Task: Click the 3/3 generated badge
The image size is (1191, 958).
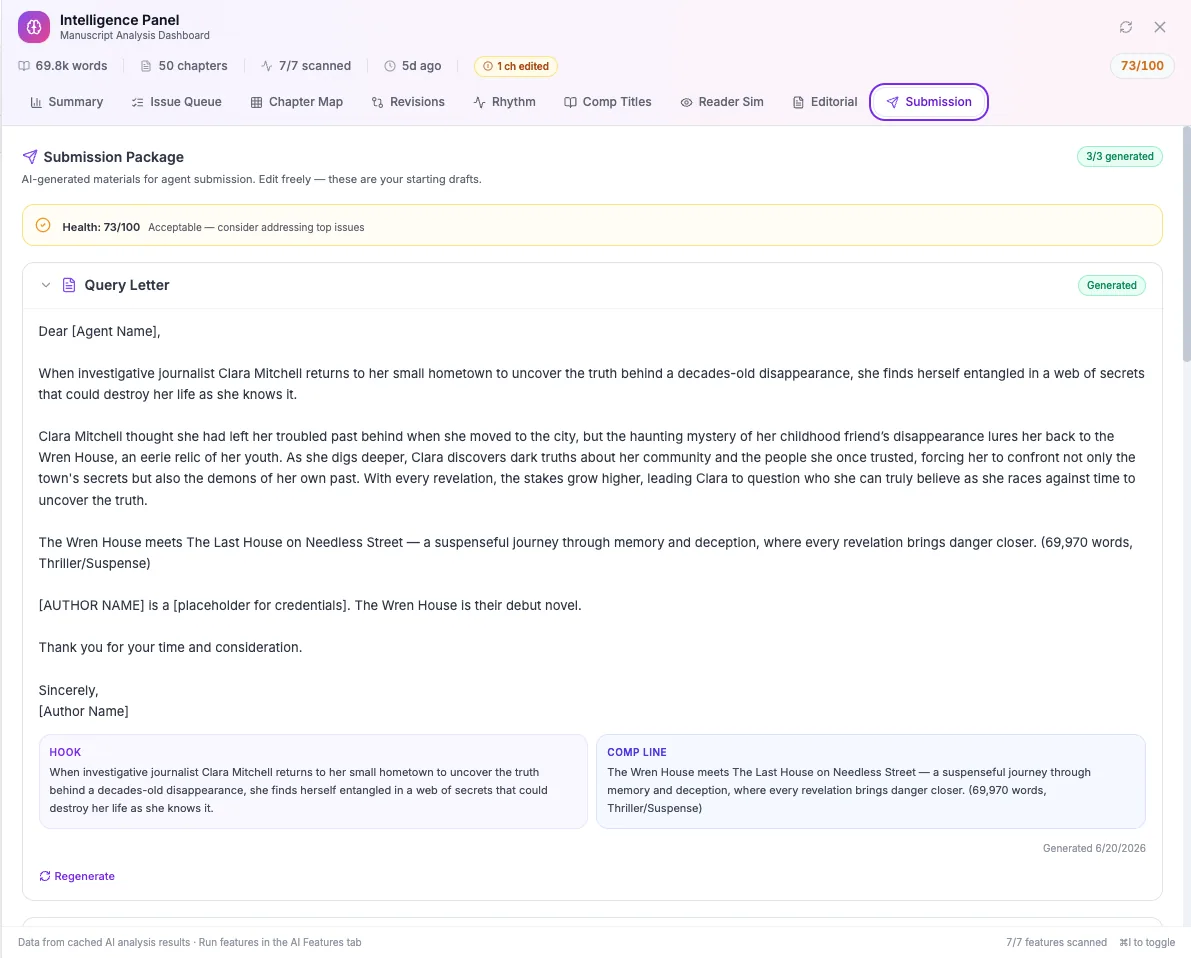Action: [1120, 157]
